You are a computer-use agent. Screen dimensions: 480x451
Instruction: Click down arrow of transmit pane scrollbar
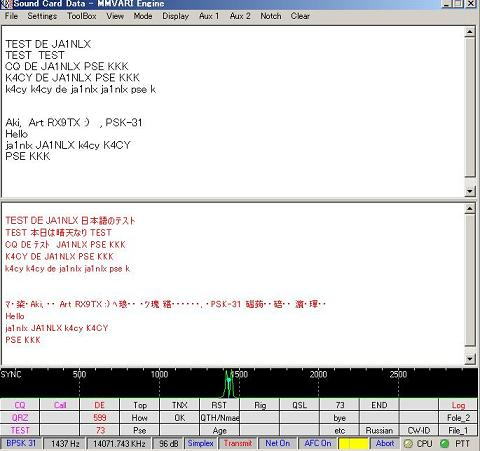[x=470, y=359]
